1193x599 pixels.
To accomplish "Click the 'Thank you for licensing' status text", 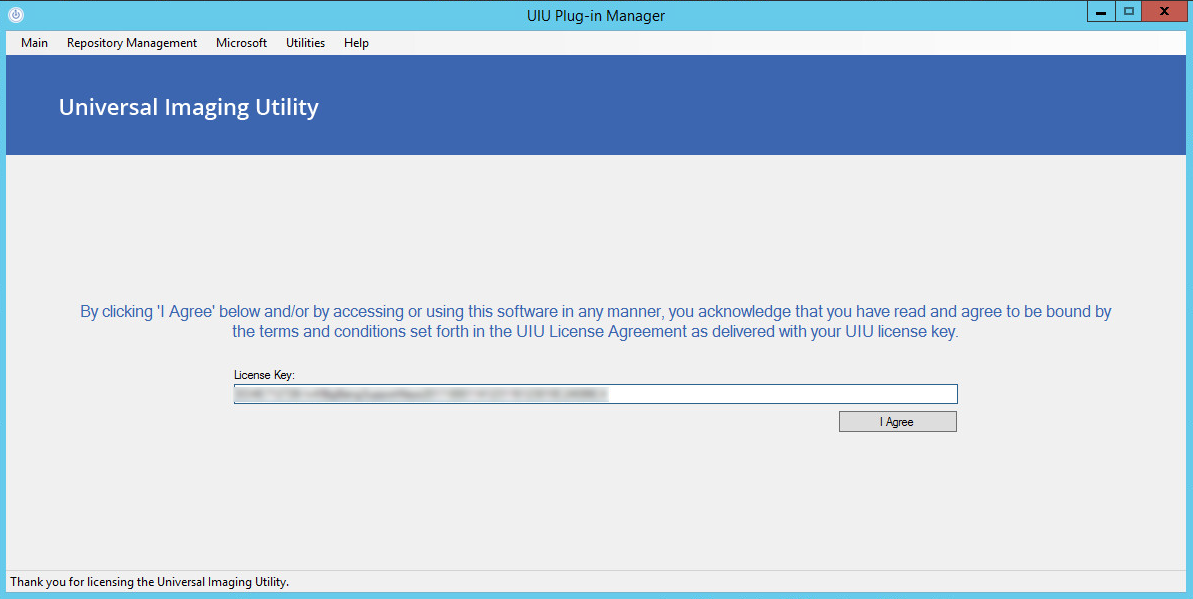I will coord(149,581).
